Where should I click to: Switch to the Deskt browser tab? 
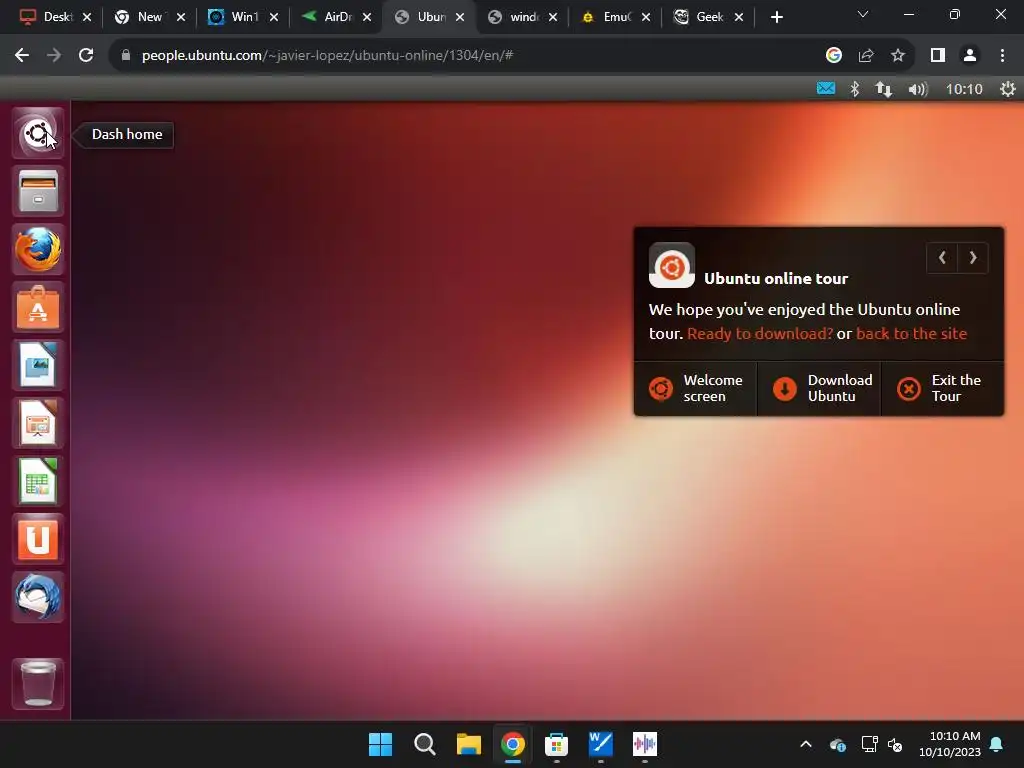click(x=57, y=17)
